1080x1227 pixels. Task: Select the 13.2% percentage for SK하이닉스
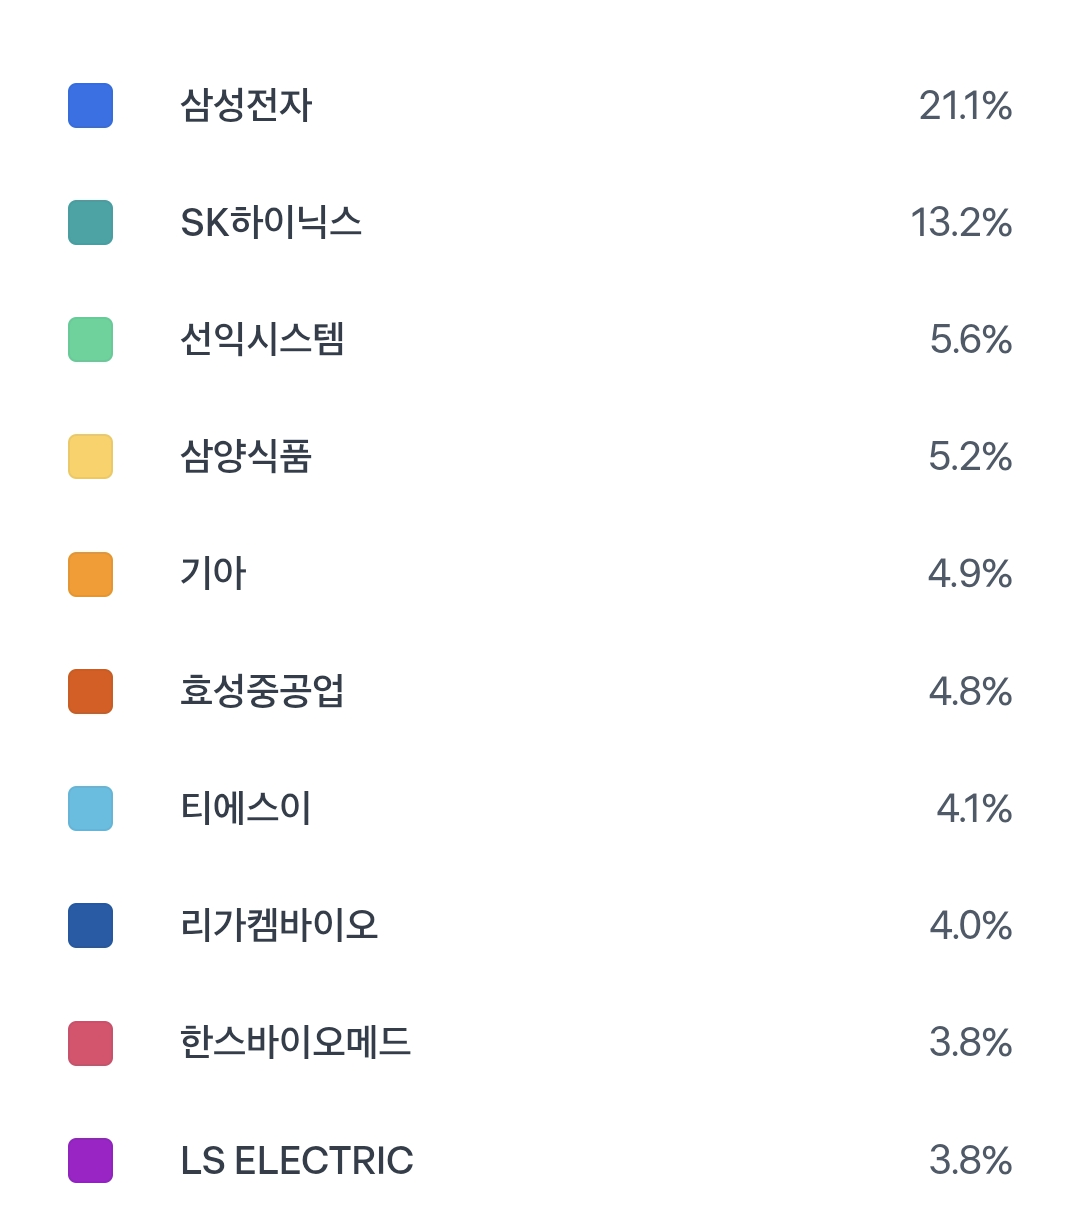[x=961, y=223]
